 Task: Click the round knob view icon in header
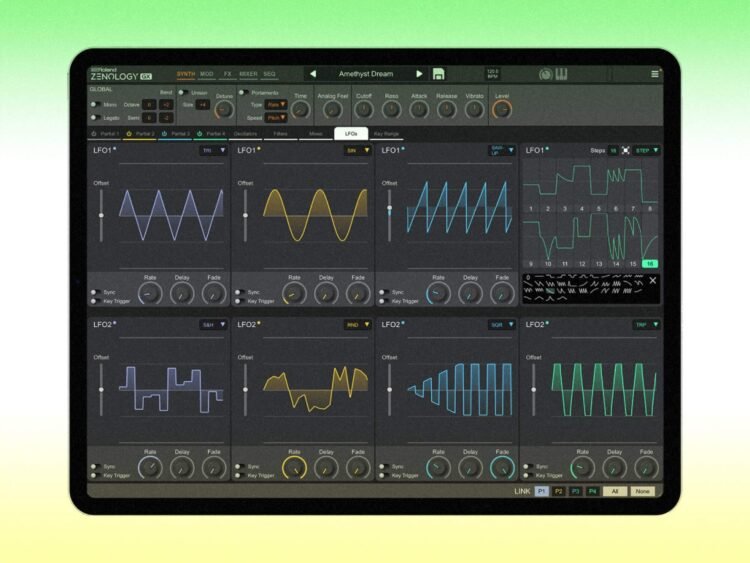(x=546, y=74)
